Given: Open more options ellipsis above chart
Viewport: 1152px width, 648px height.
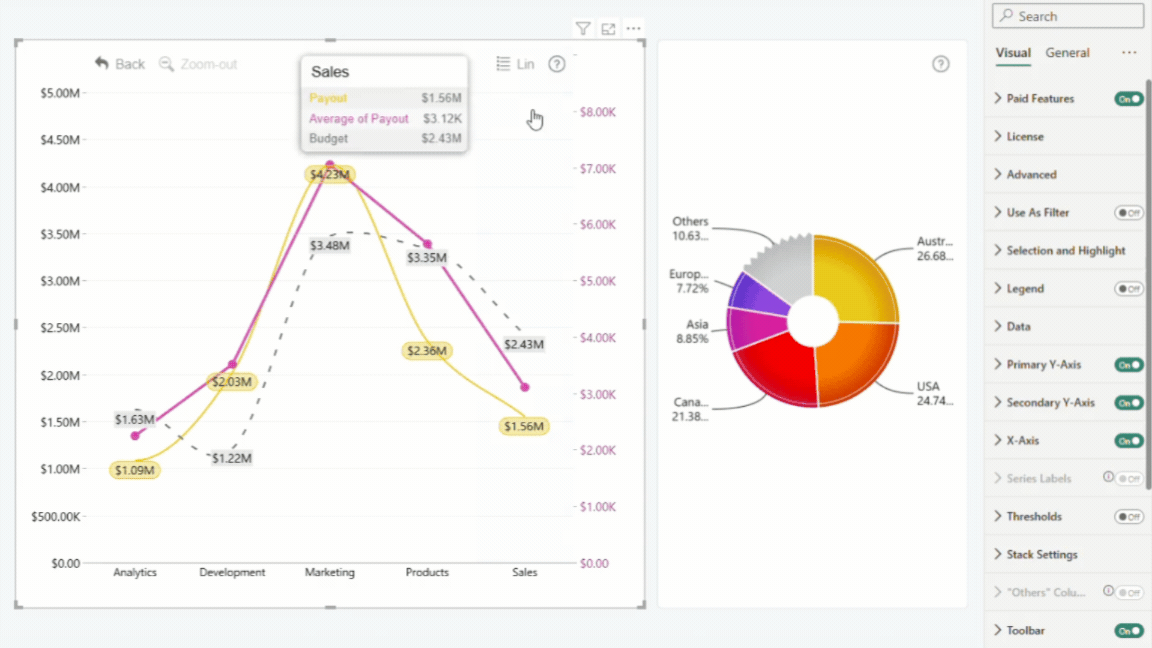Looking at the screenshot, I should point(633,29).
